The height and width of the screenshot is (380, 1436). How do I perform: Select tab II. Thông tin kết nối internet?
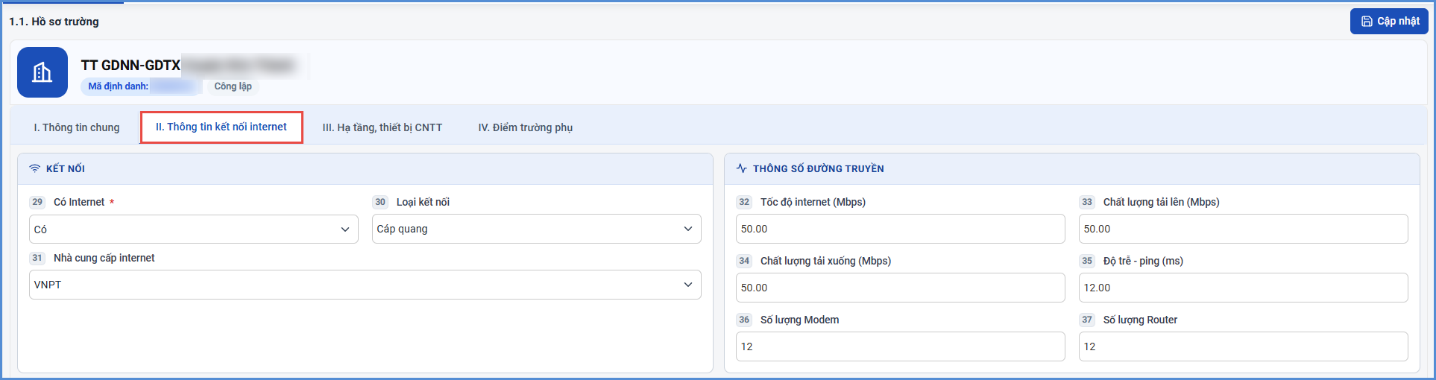click(x=221, y=127)
